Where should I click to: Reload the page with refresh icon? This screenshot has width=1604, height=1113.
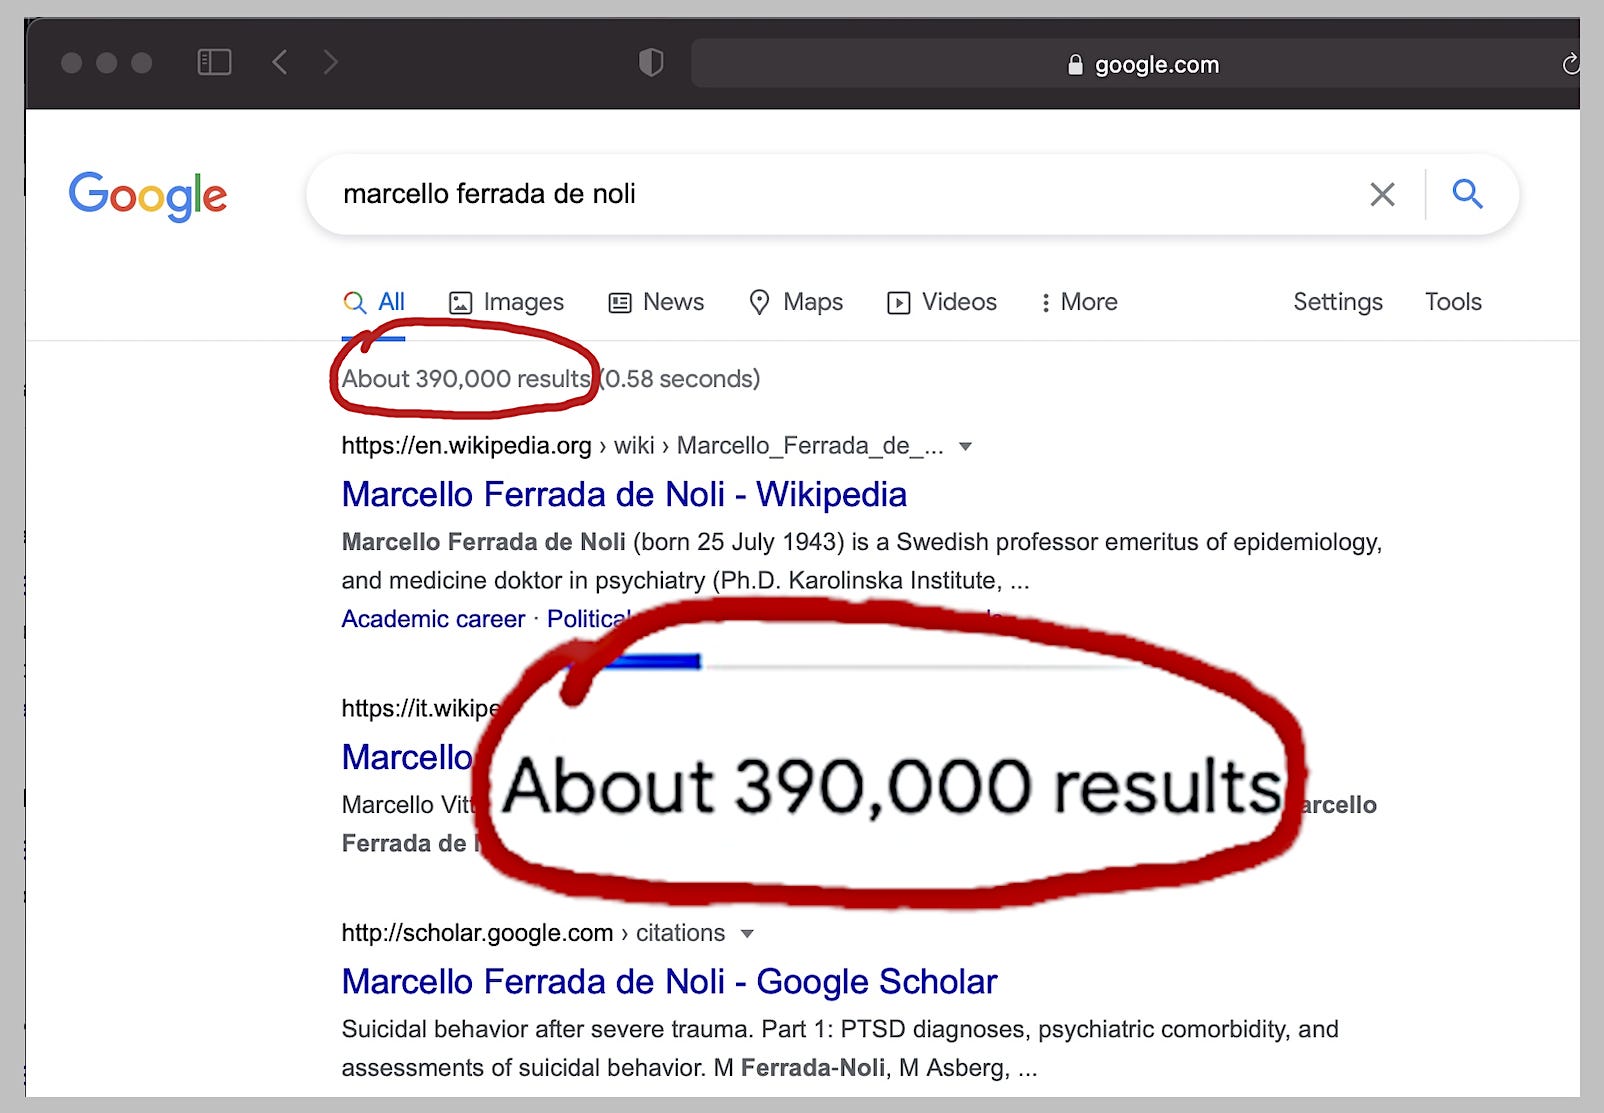[1570, 64]
